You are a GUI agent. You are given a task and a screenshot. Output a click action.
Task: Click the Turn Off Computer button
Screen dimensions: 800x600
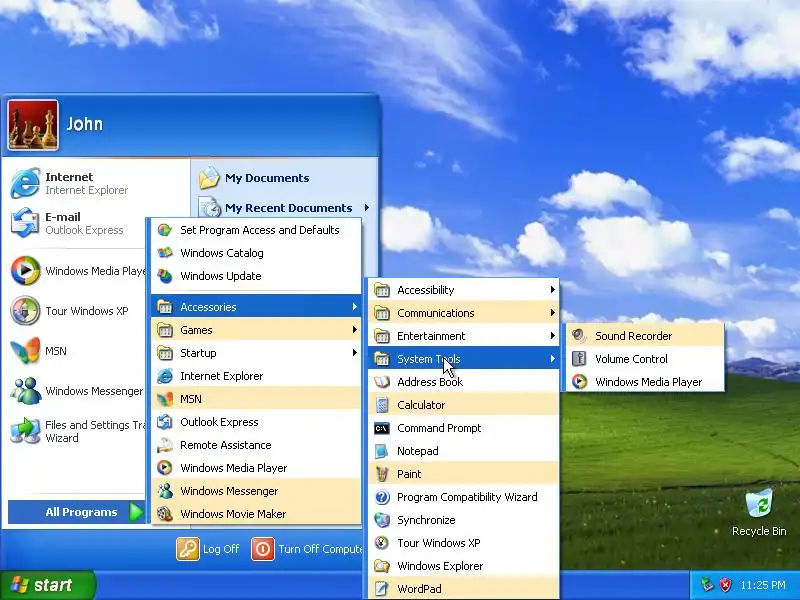point(307,549)
